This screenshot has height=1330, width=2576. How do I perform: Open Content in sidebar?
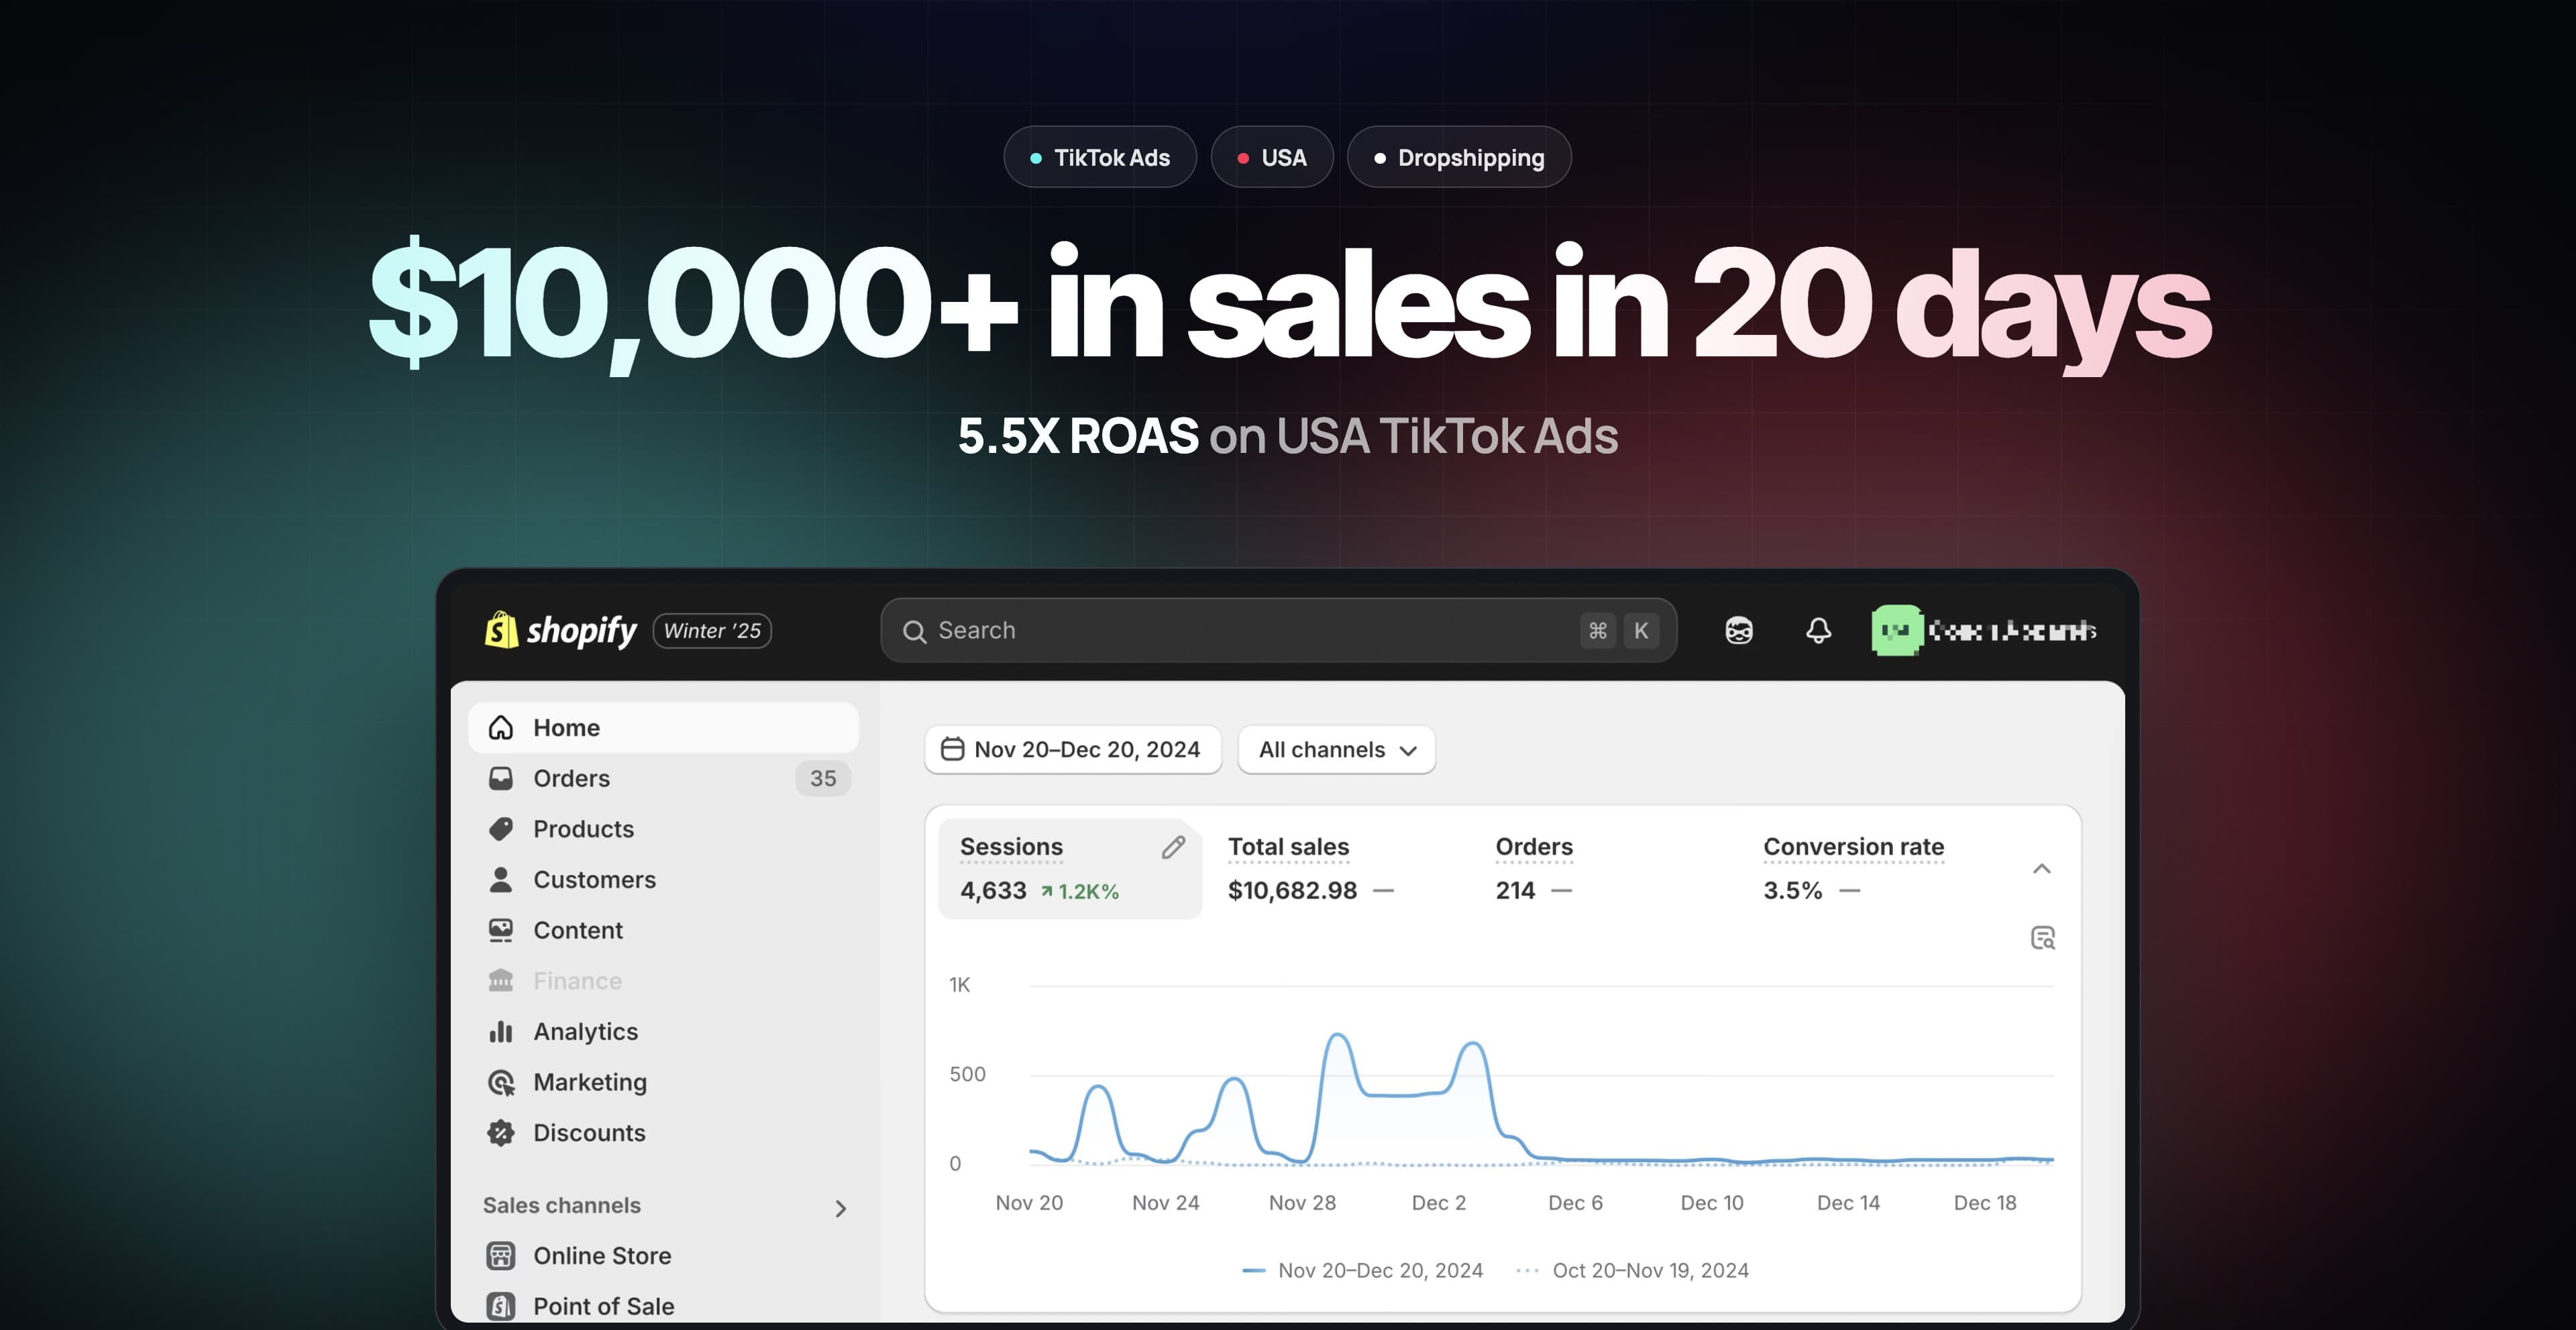click(x=663, y=930)
